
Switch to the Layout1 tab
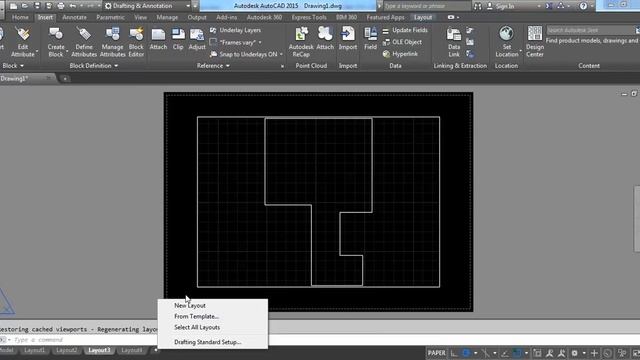coord(34,350)
